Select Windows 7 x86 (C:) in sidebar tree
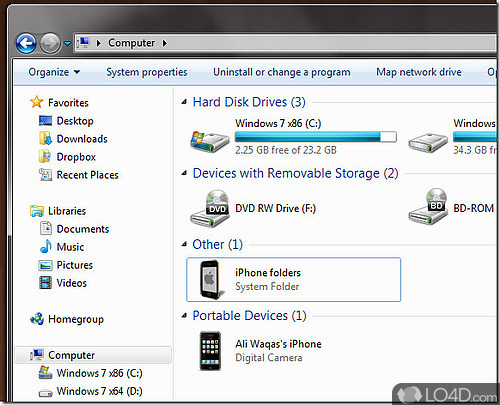 99,373
